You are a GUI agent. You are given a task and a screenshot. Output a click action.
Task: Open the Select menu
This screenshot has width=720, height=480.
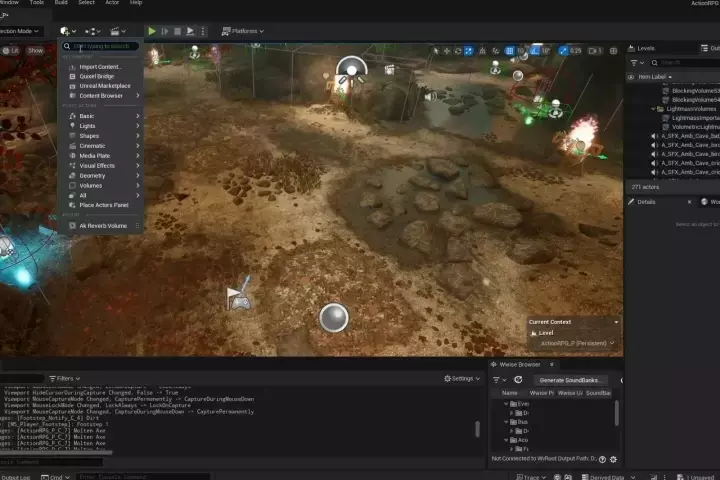(x=86, y=2)
